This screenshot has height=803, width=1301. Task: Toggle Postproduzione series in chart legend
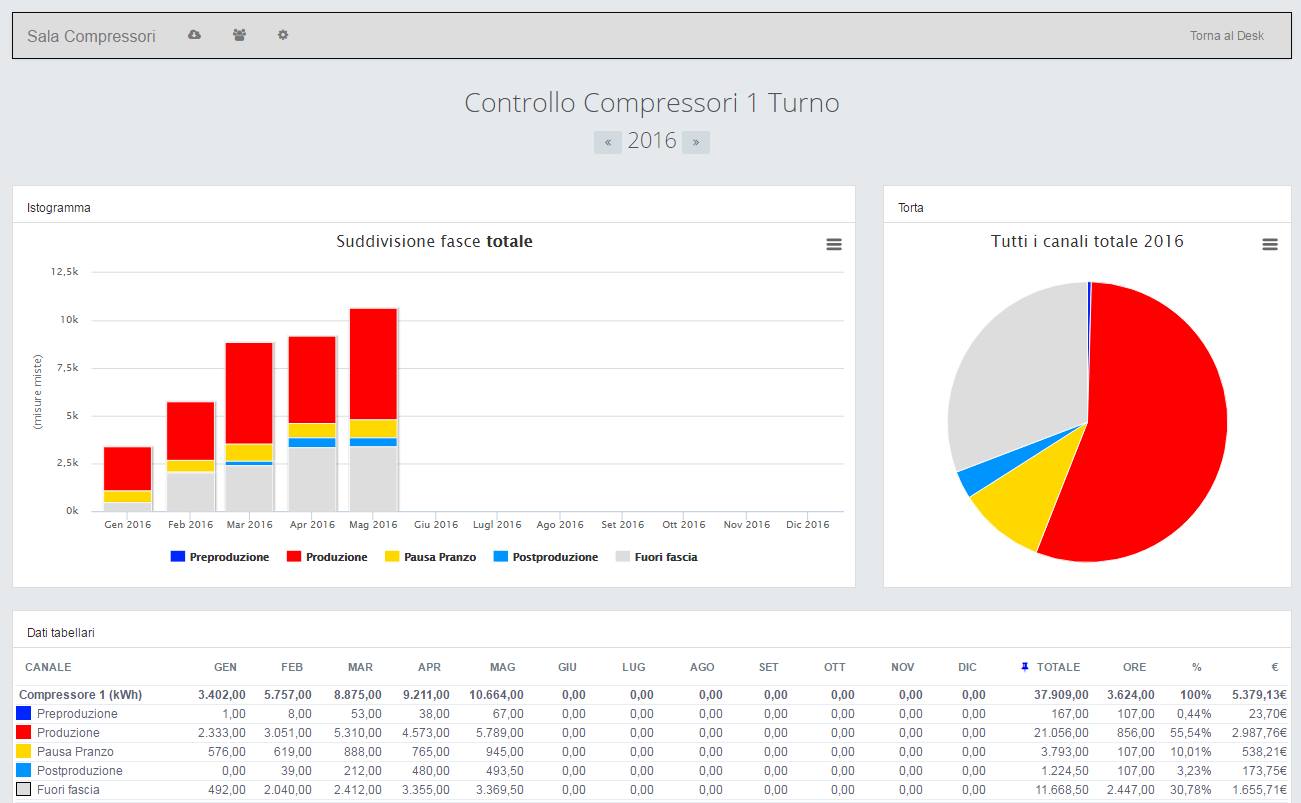pos(546,557)
